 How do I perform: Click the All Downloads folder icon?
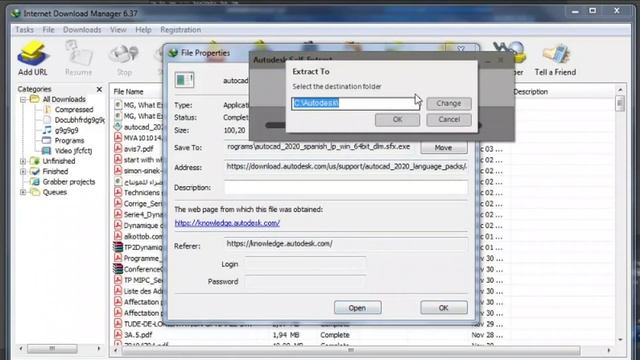coord(35,99)
